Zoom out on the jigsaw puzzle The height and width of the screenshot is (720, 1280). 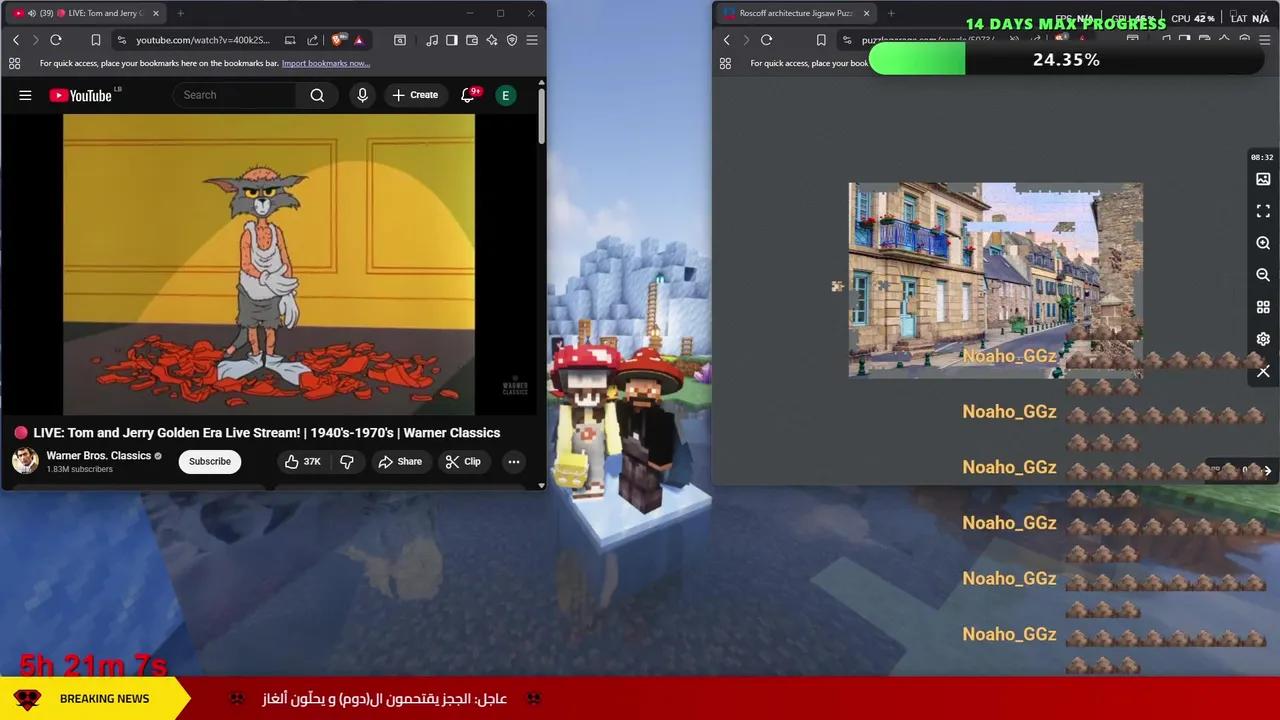pos(1263,275)
